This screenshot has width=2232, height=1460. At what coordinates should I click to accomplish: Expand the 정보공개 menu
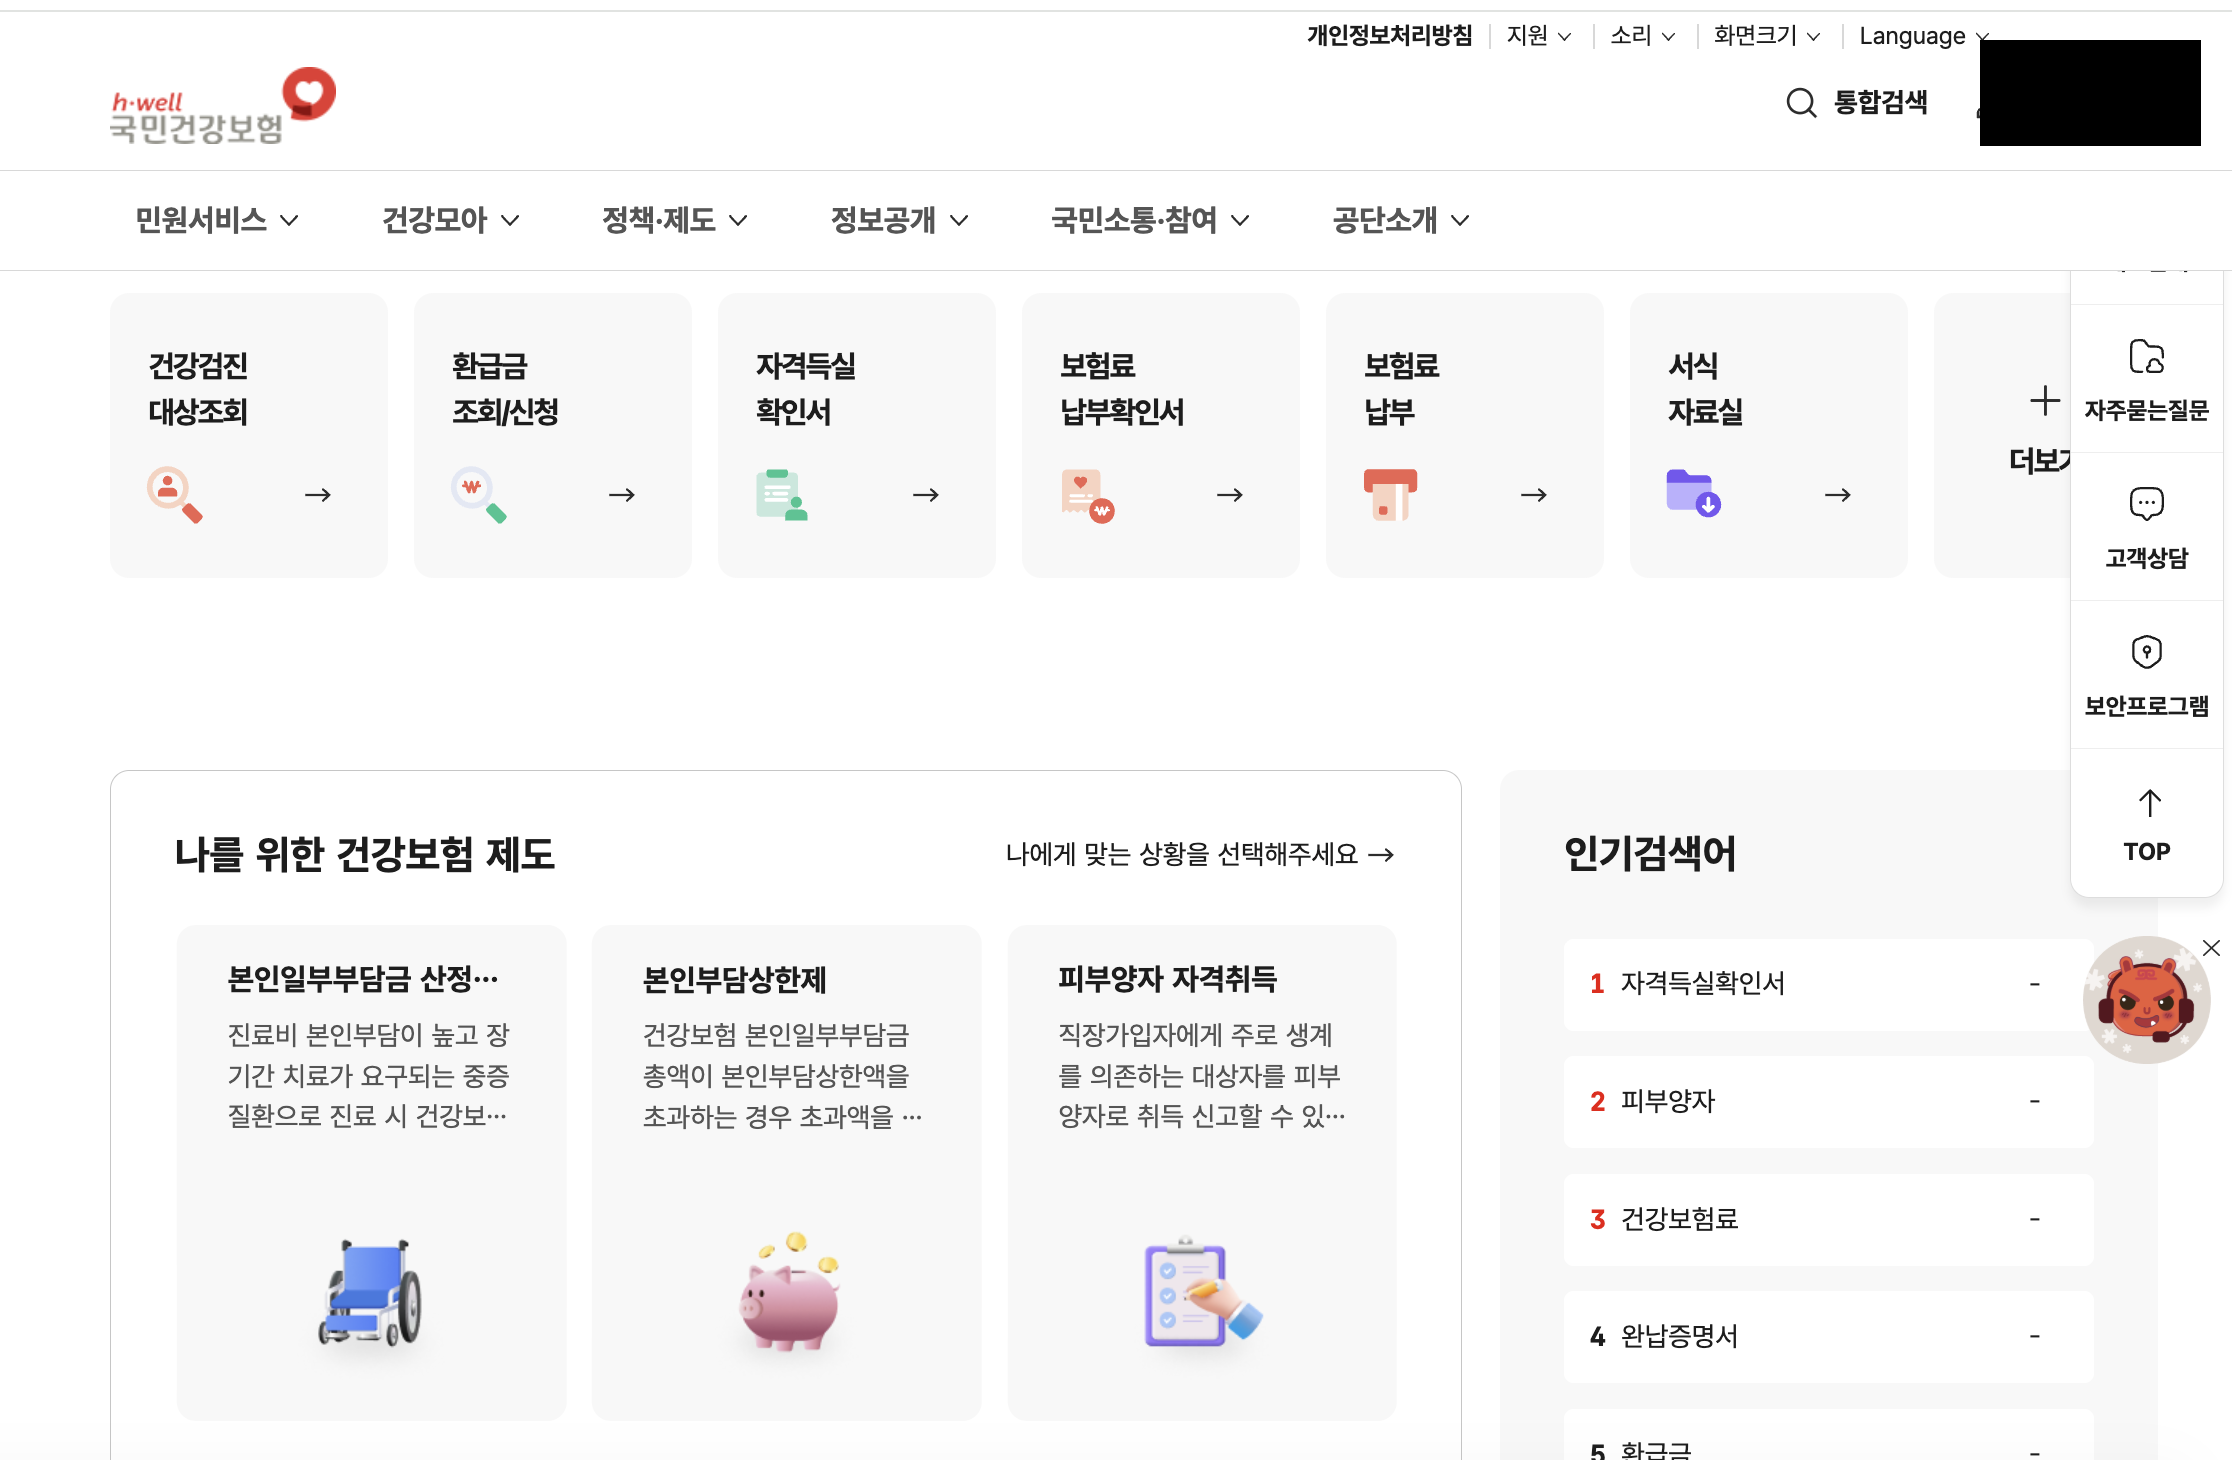(900, 220)
